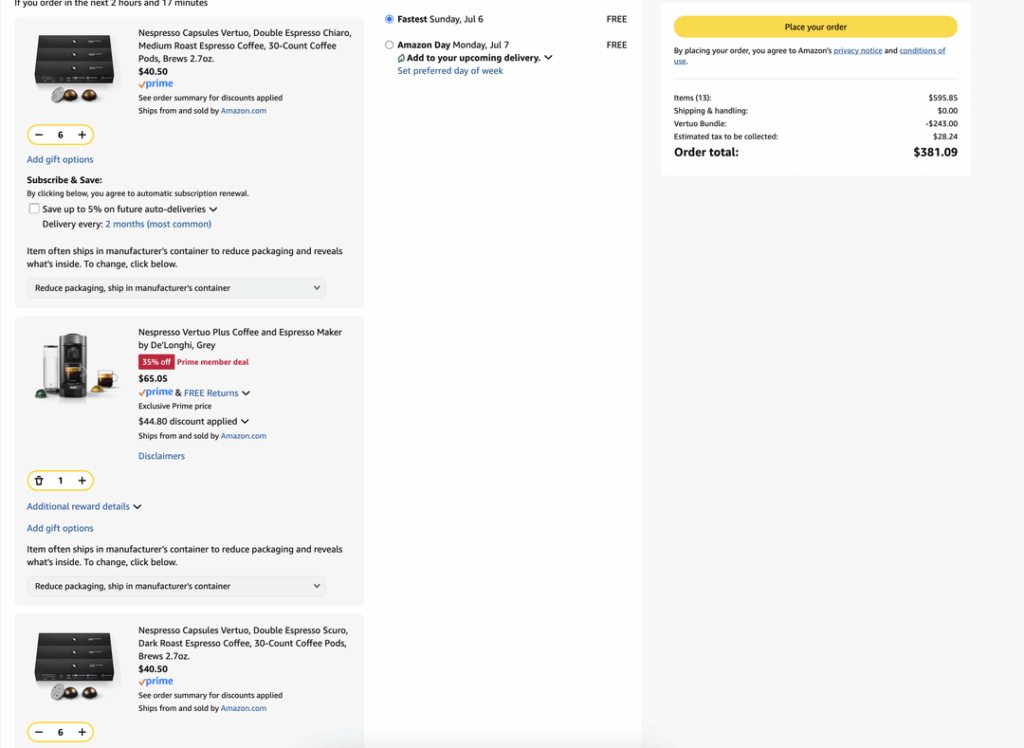The width and height of the screenshot is (1024, 748).
Task: Expand Additional reward details section
Action: (84, 507)
